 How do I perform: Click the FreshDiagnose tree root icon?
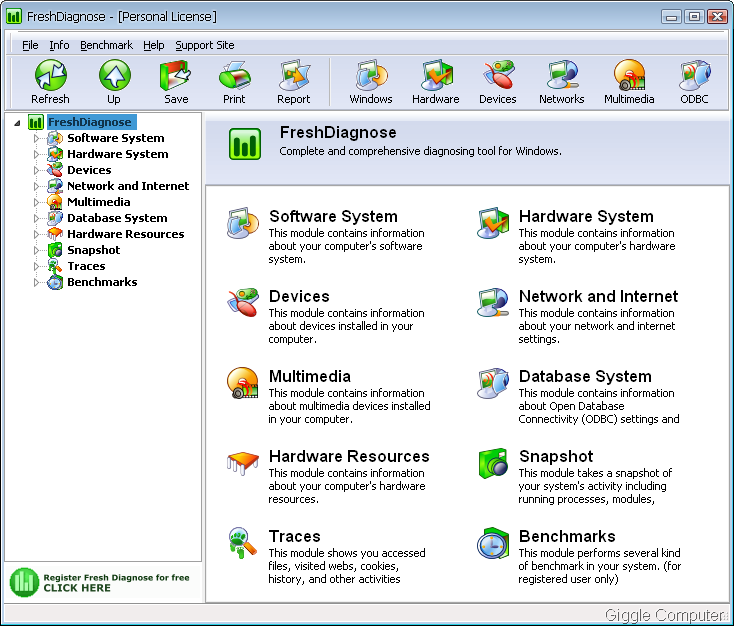pos(36,122)
